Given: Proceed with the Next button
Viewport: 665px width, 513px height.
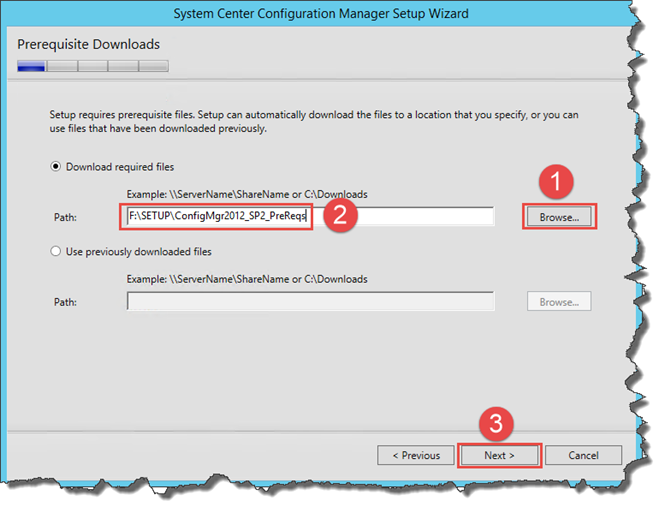Looking at the screenshot, I should click(499, 455).
